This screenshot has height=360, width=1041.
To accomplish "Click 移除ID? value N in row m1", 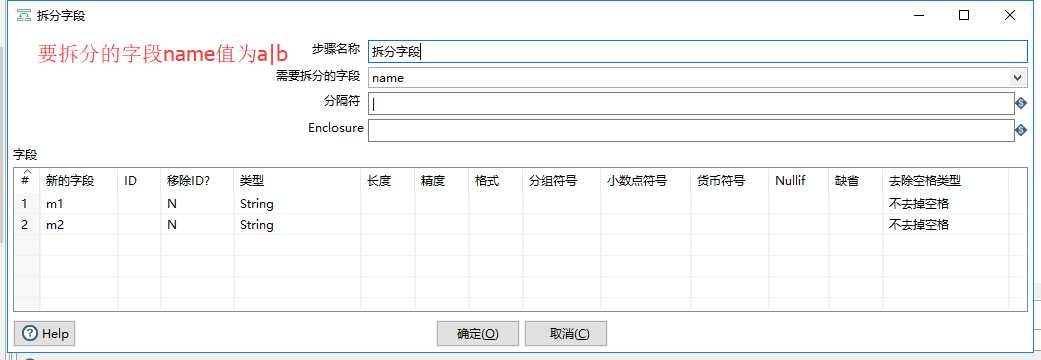I will click(197, 204).
